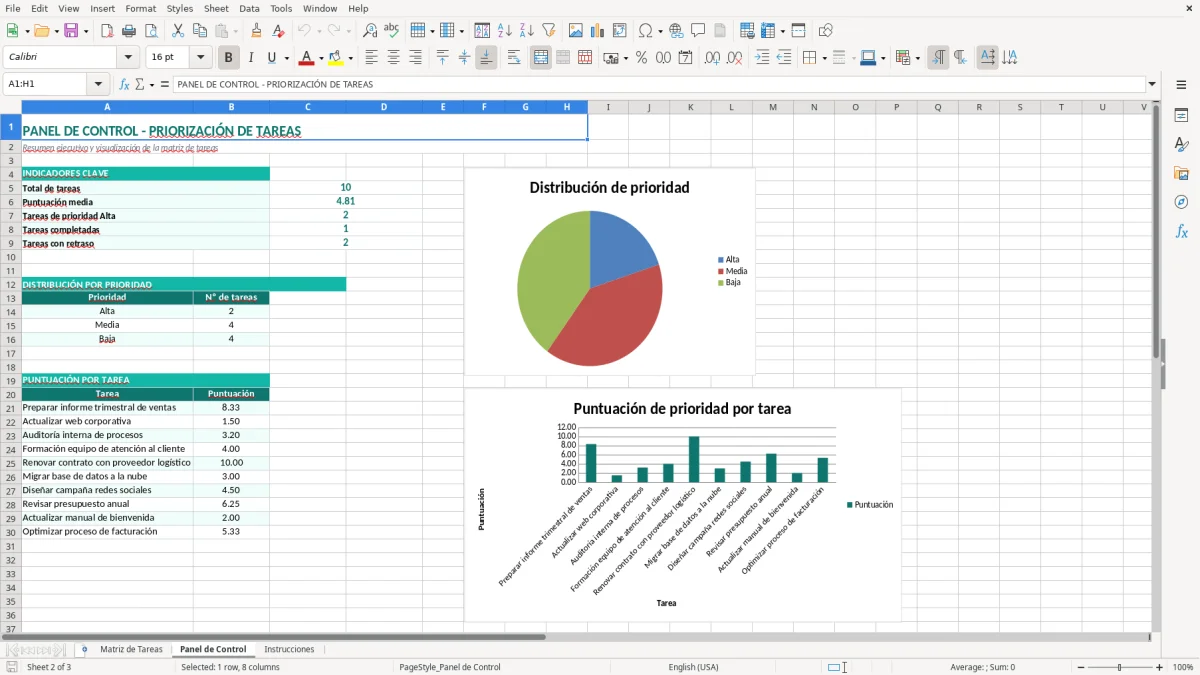
Task: Open the Underline style dropdown arrow
Action: point(286,58)
